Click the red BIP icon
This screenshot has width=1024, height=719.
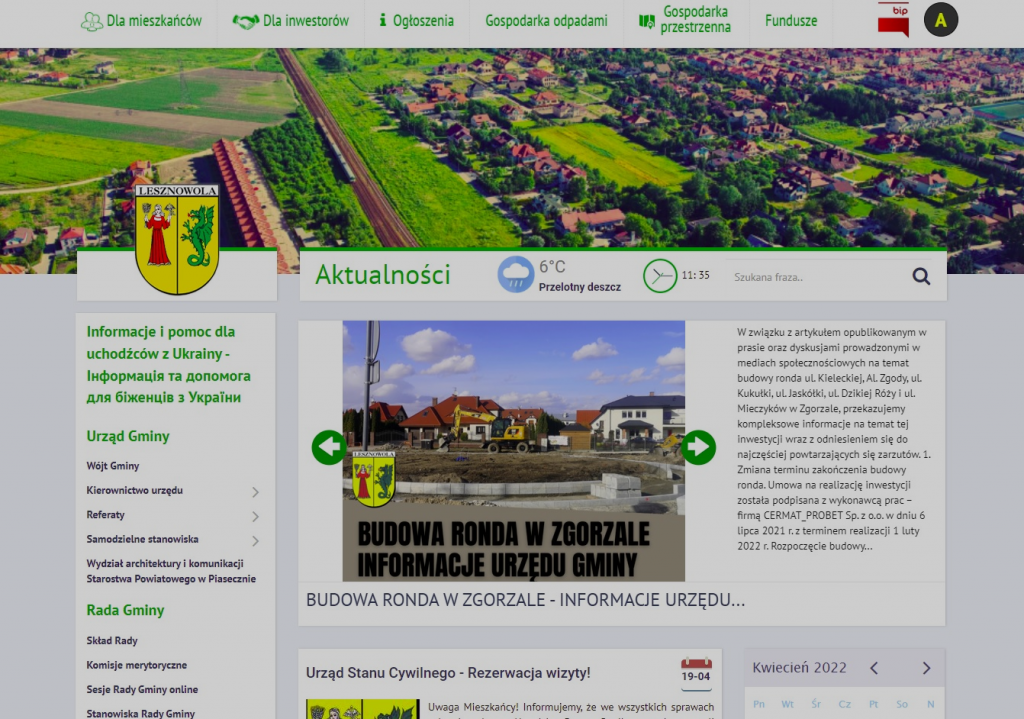tap(893, 20)
